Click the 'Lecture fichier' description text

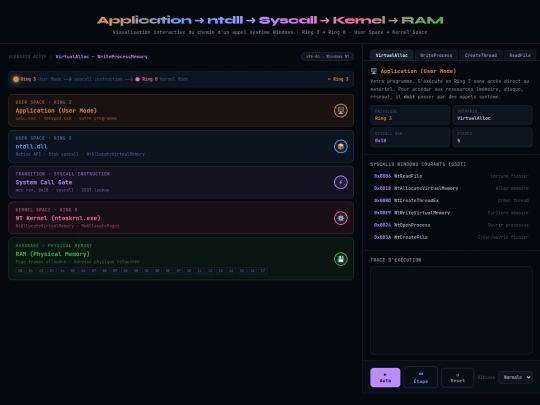509,176
